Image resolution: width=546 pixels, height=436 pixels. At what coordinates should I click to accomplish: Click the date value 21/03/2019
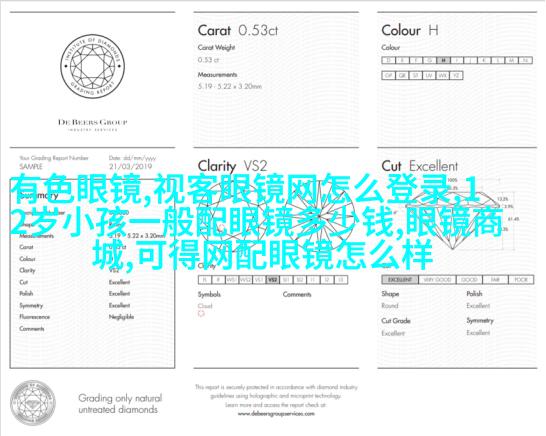tap(131, 166)
